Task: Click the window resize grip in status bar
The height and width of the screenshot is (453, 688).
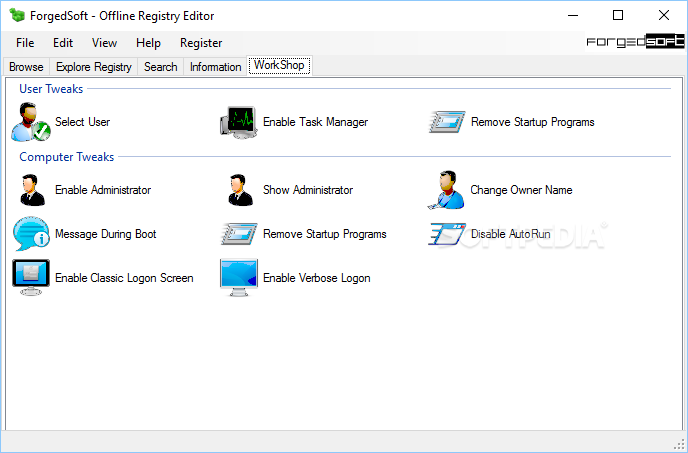Action: tap(679, 446)
